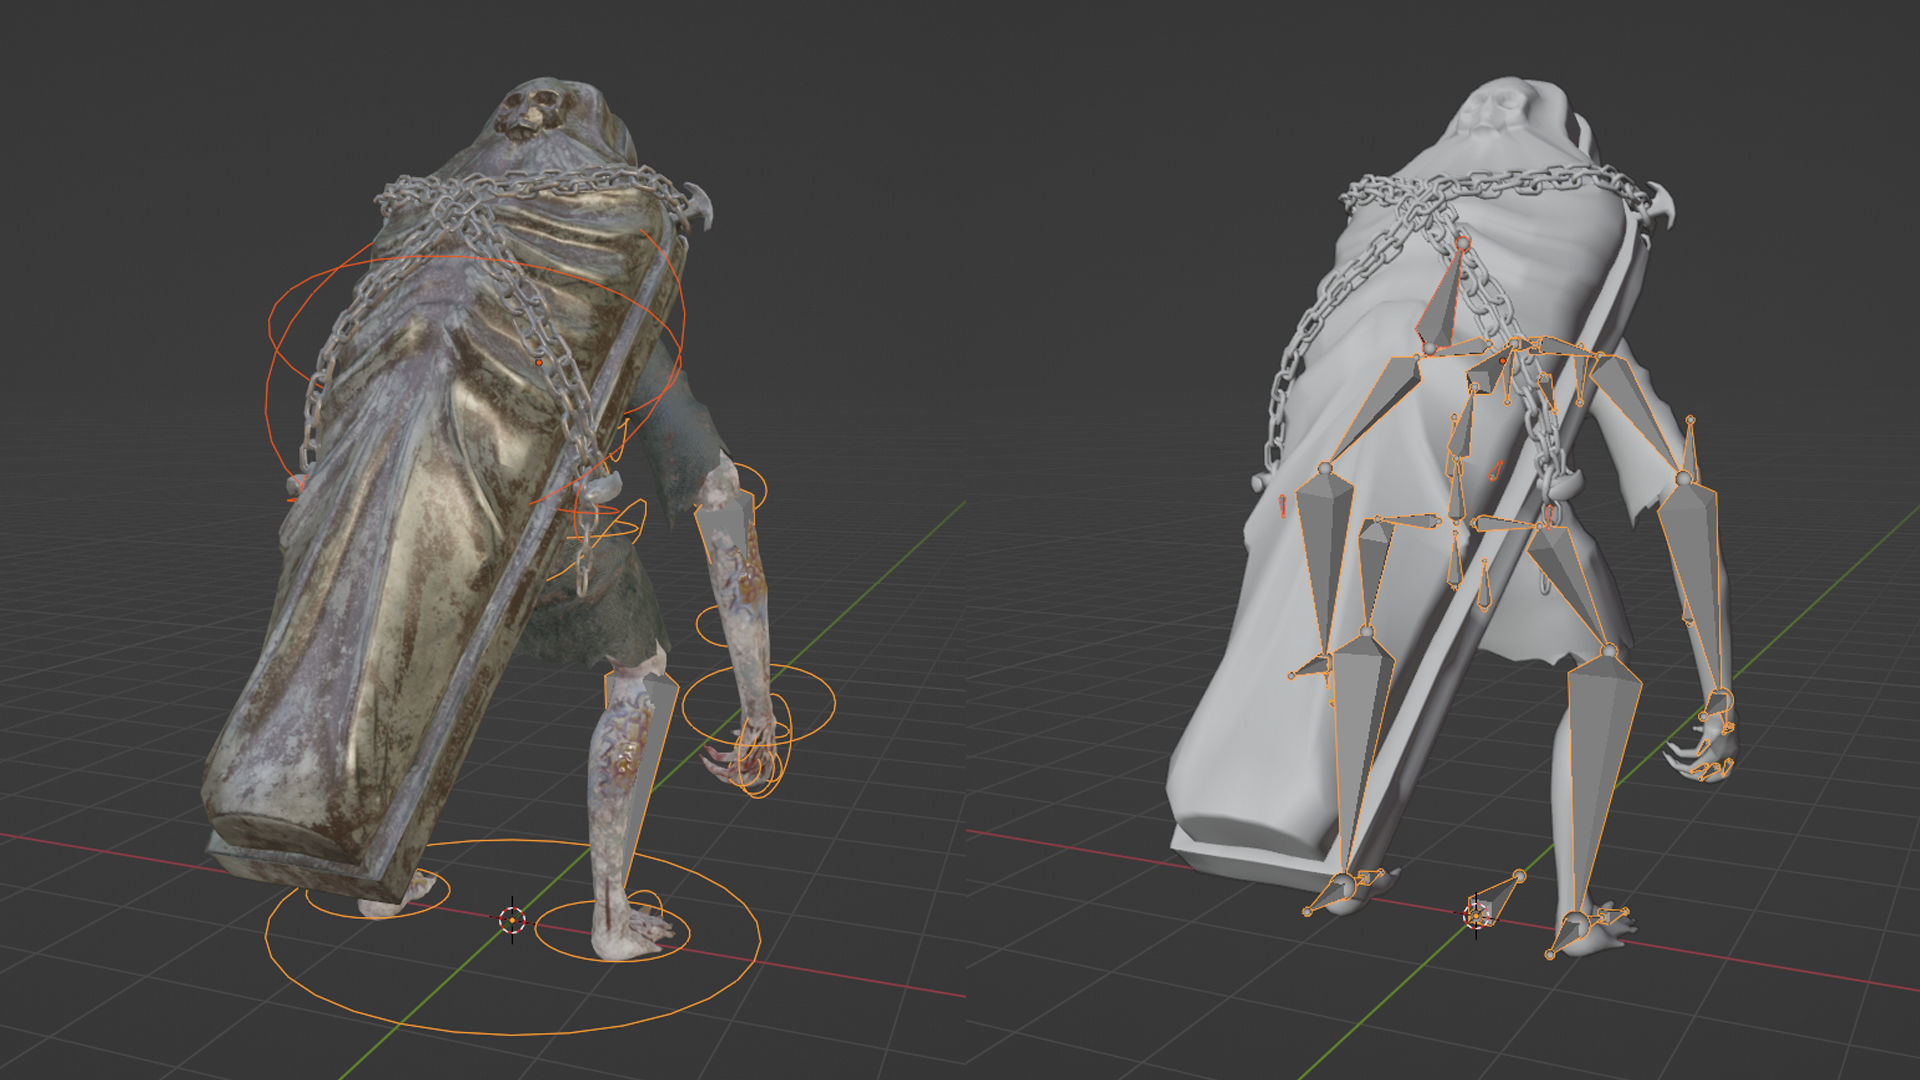Select the right forearm bone on the gray model
Viewport: 1920px width, 1080px height.
pos(1694,578)
